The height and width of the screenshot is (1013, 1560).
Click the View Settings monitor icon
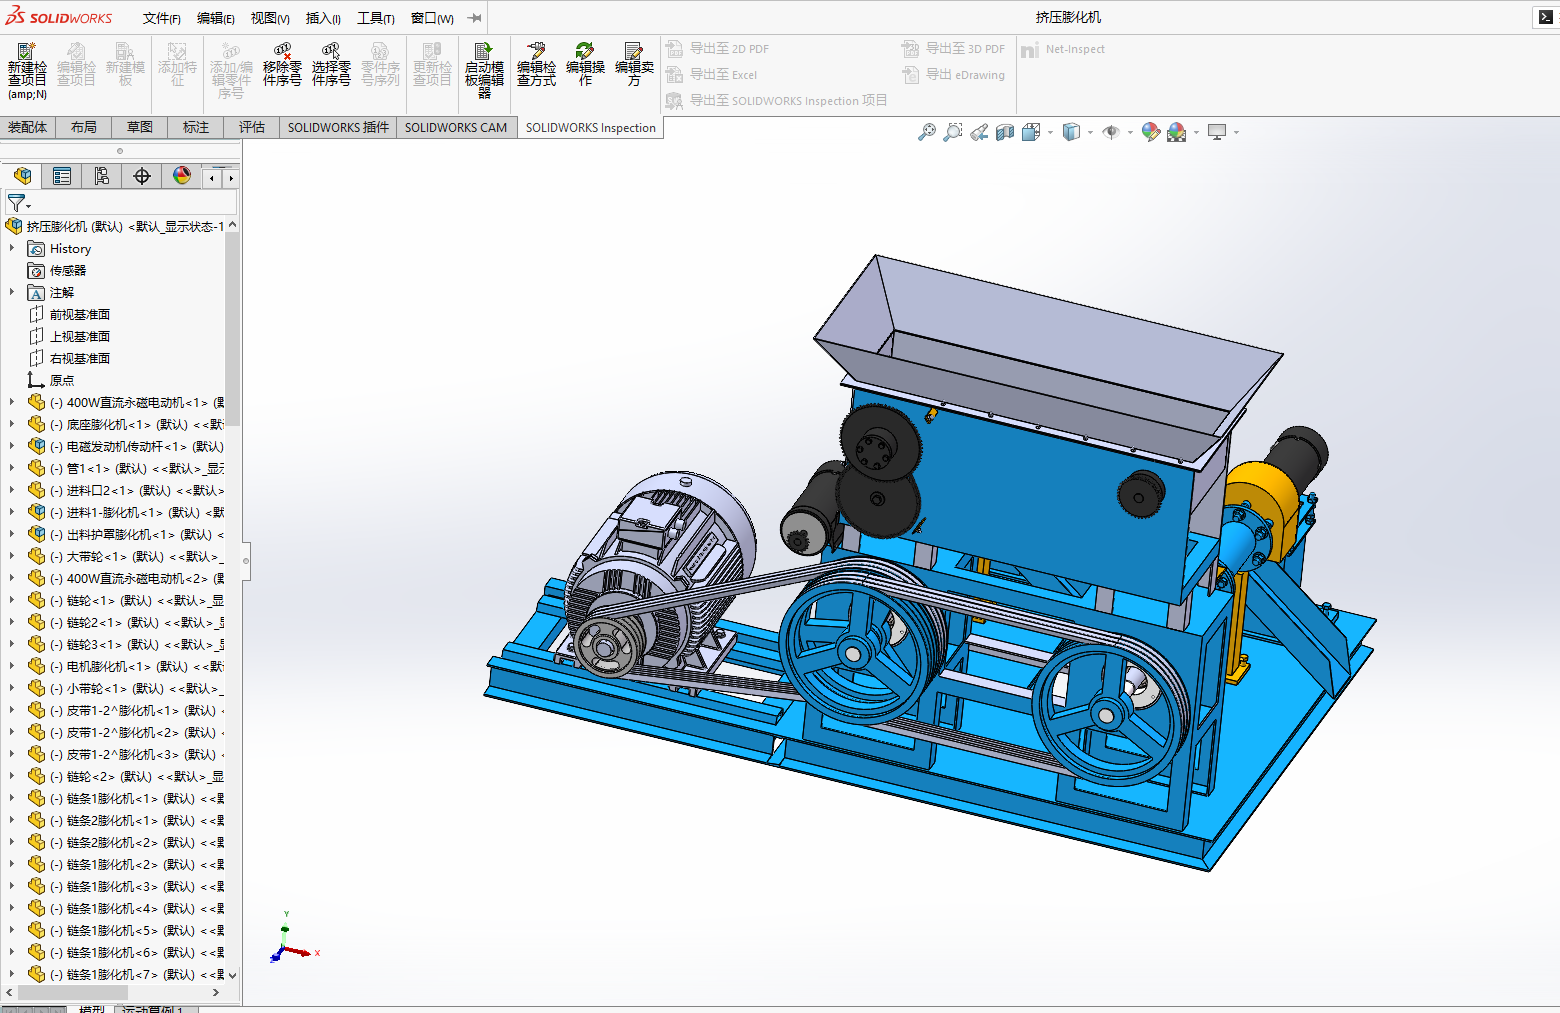[1217, 132]
